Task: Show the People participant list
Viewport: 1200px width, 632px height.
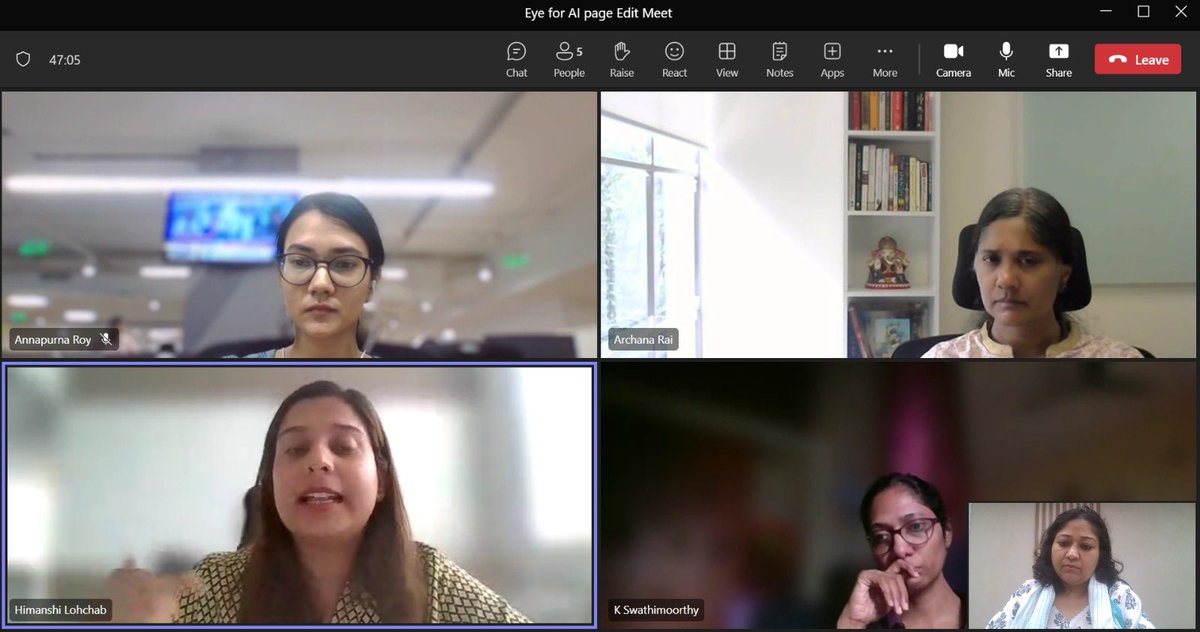Action: coord(569,59)
